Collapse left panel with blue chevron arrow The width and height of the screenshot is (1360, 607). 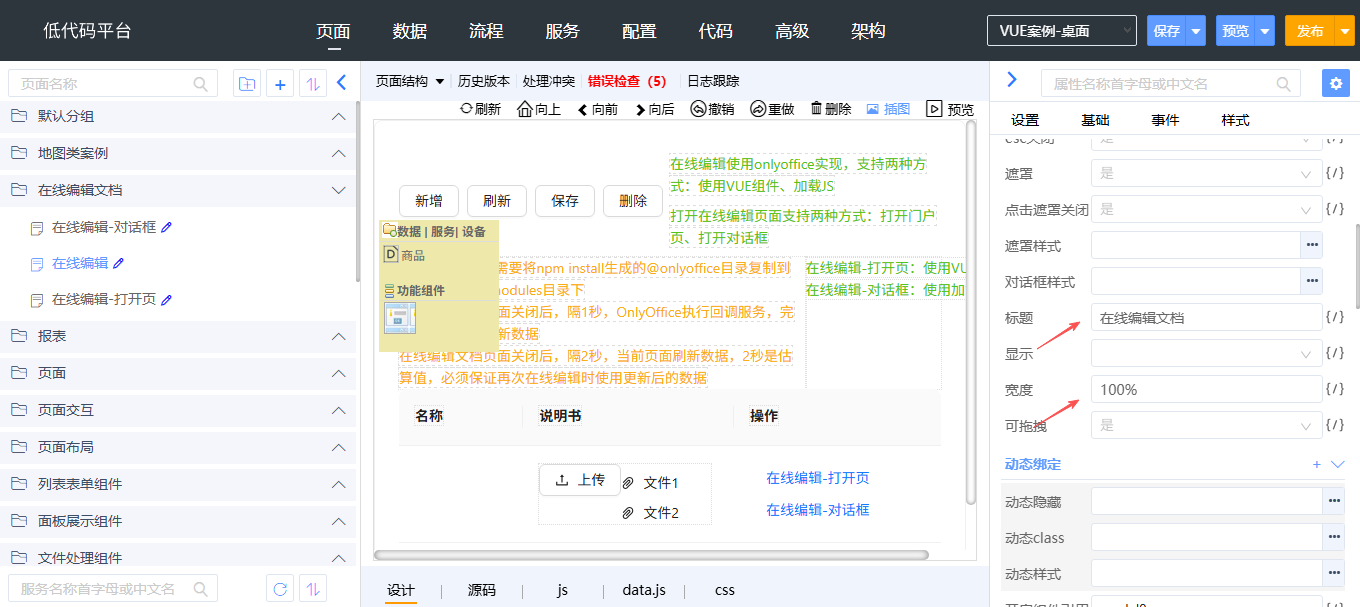[x=341, y=83]
